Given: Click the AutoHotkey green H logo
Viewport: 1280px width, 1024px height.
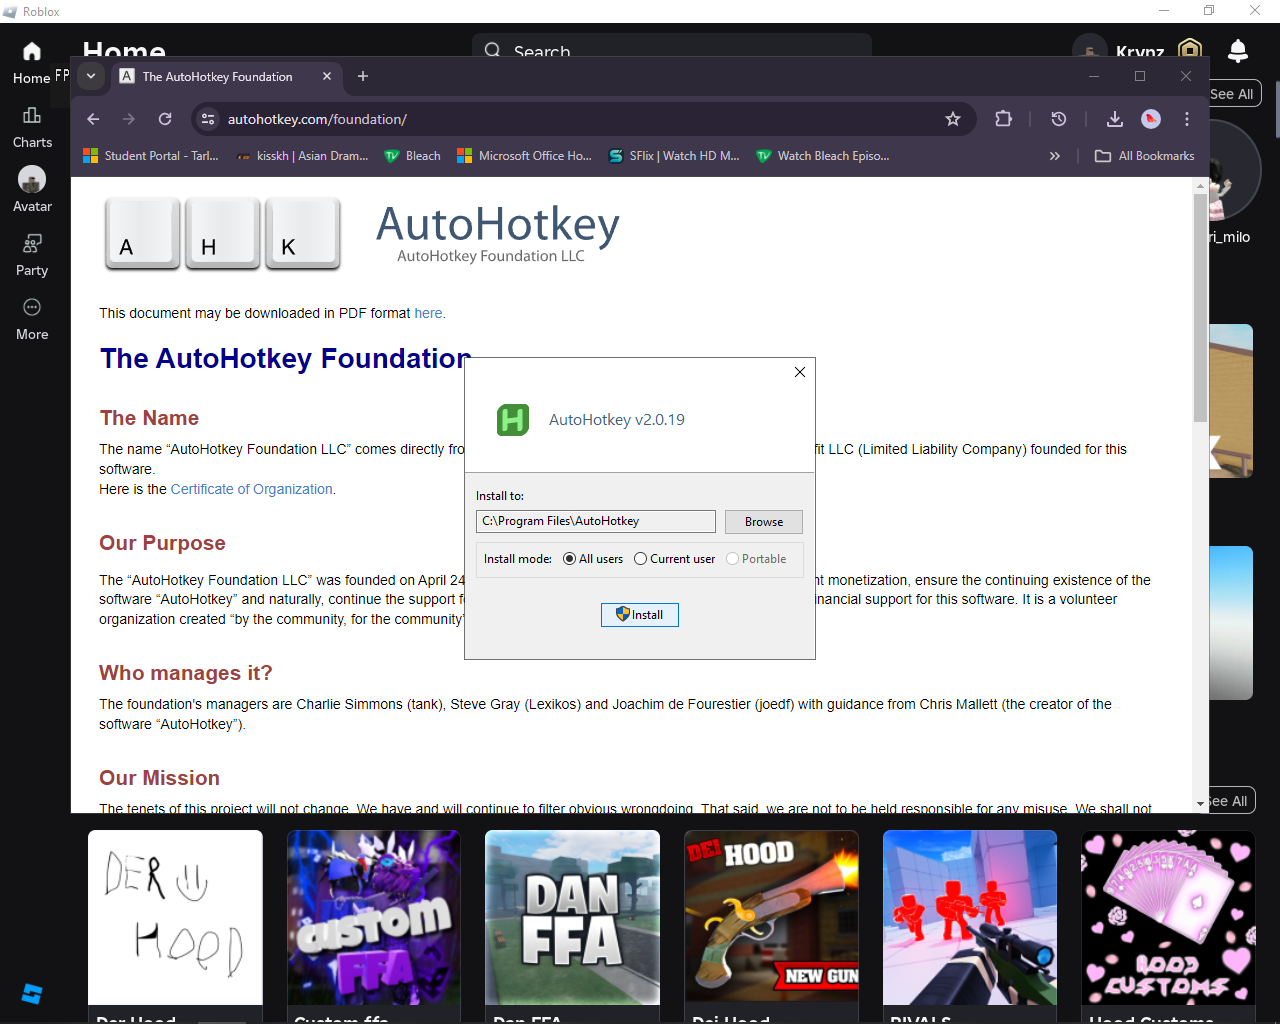Looking at the screenshot, I should [x=513, y=420].
